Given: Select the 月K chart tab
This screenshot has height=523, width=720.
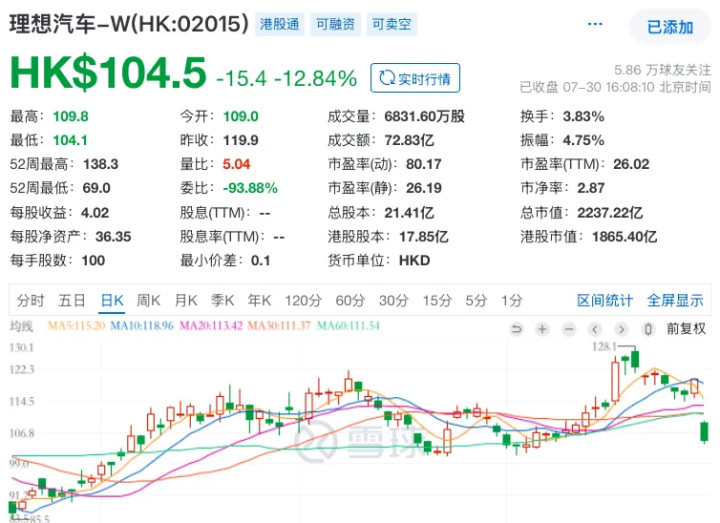Looking at the screenshot, I should click(186, 301).
